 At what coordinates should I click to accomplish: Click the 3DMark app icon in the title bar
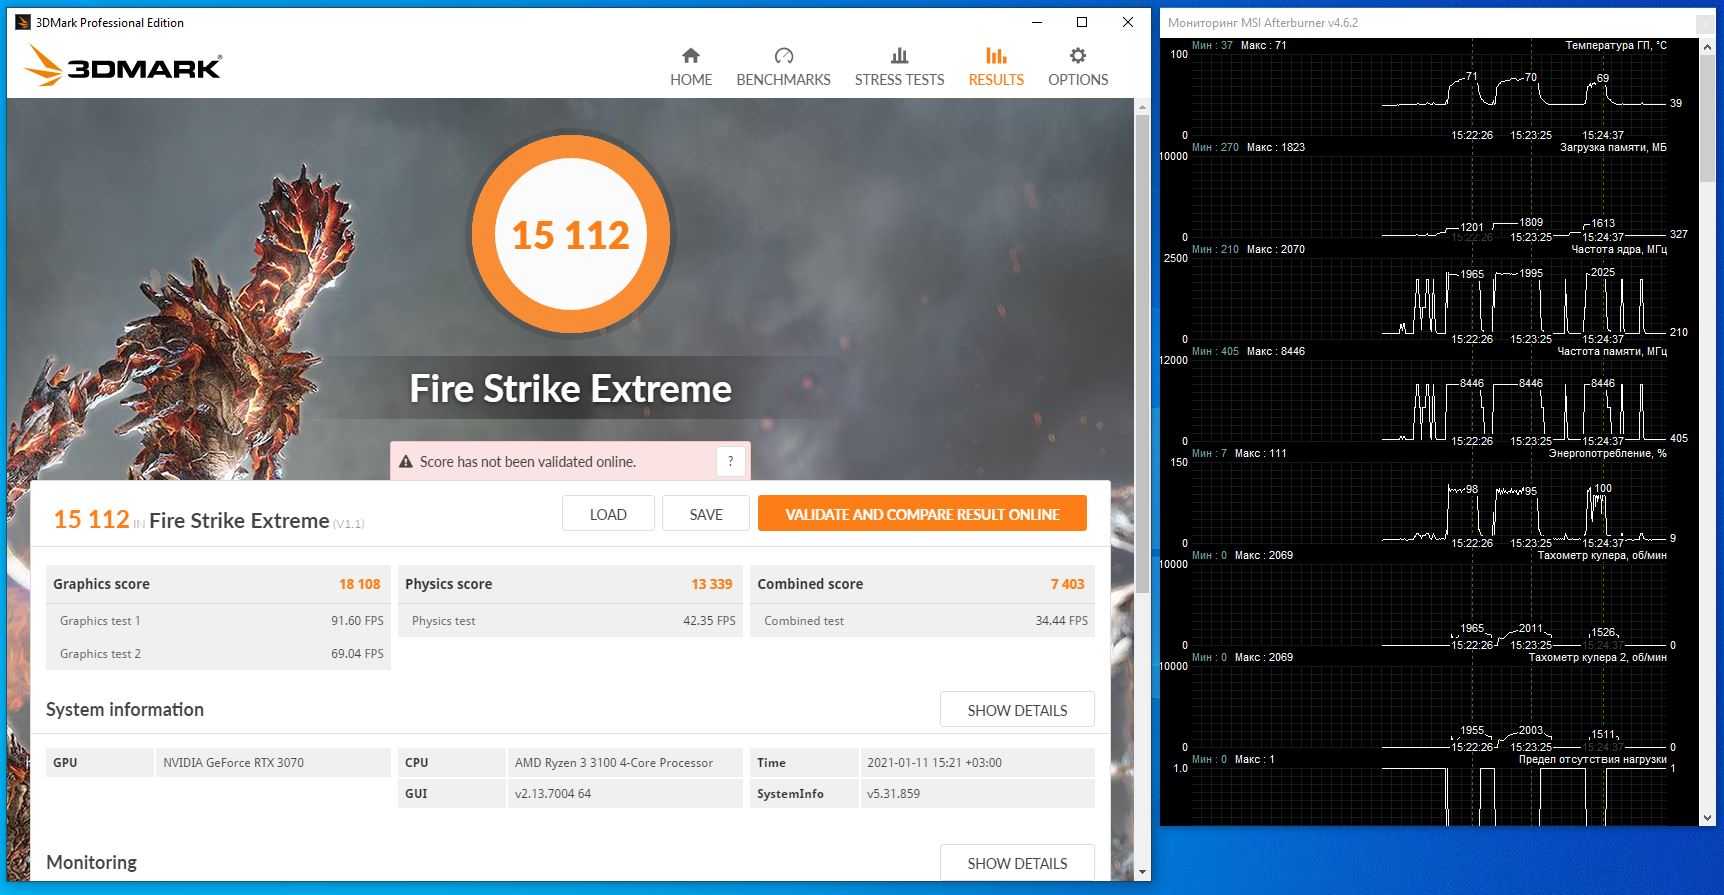coord(23,22)
